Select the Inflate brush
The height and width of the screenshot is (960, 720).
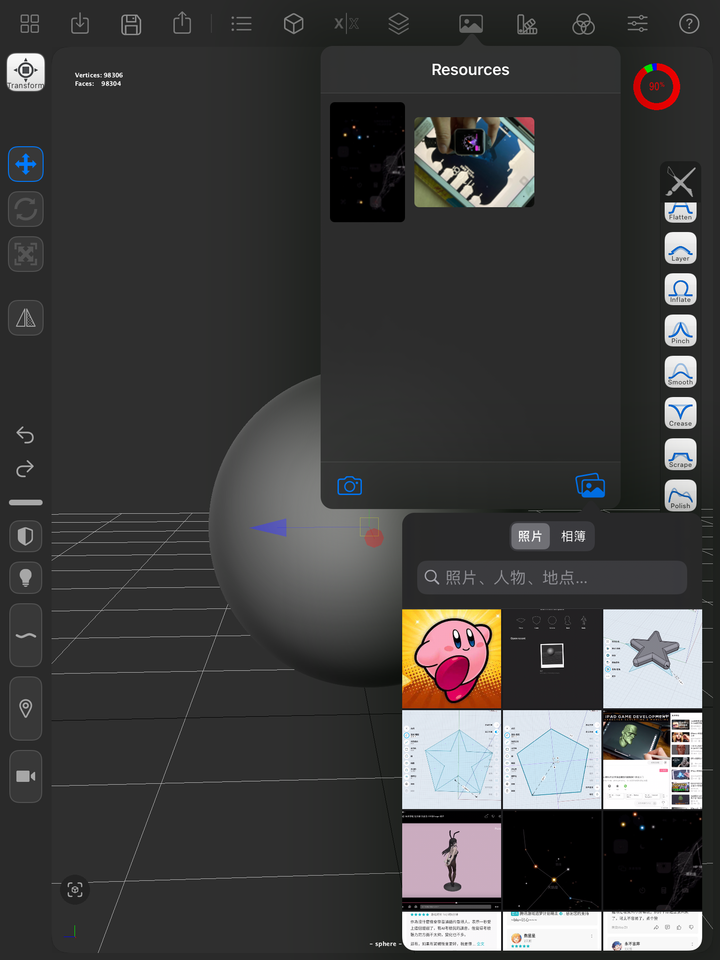coord(680,289)
